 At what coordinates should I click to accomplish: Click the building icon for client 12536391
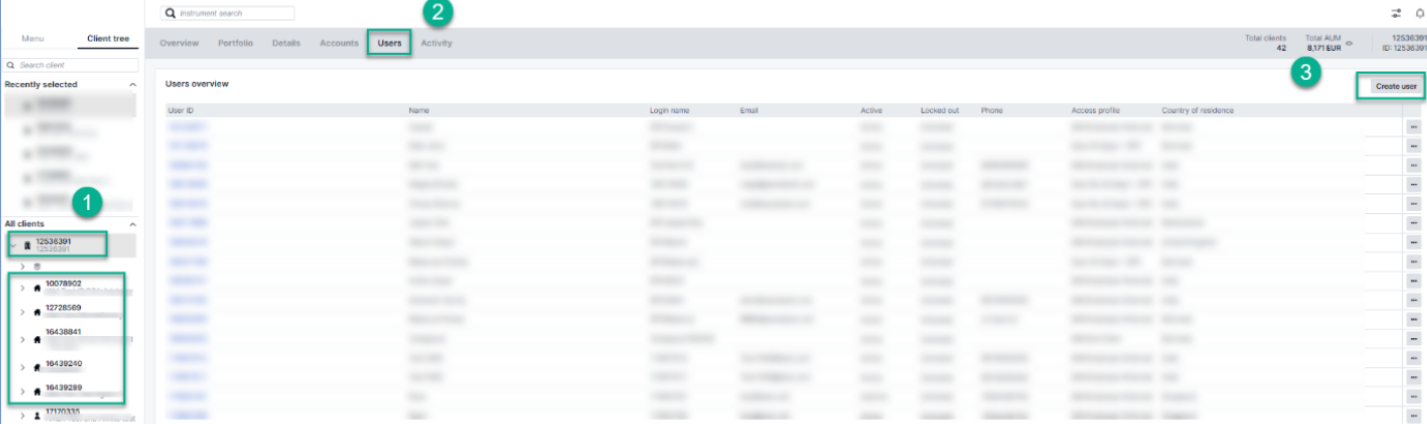[x=27, y=245]
